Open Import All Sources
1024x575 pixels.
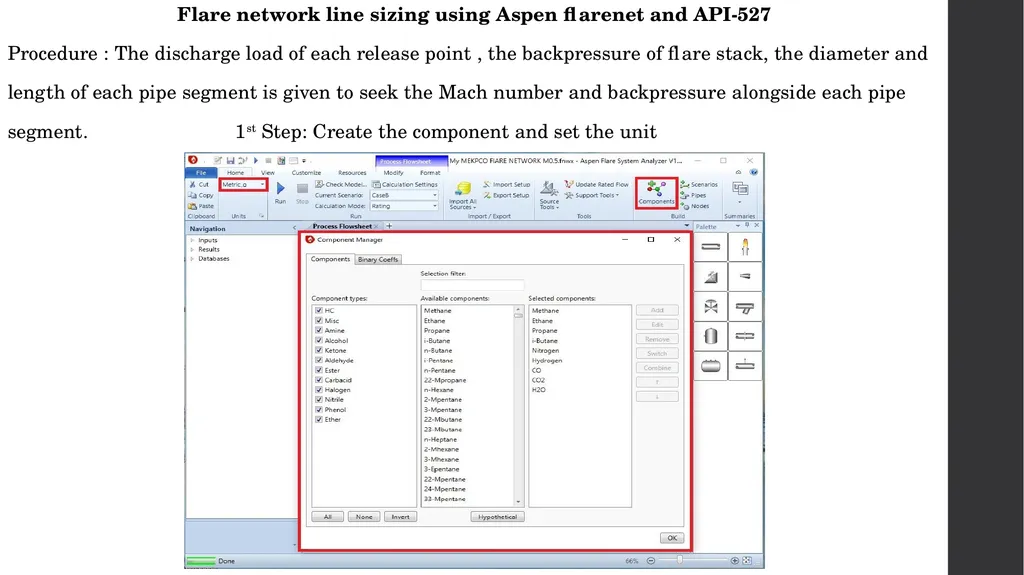(463, 195)
